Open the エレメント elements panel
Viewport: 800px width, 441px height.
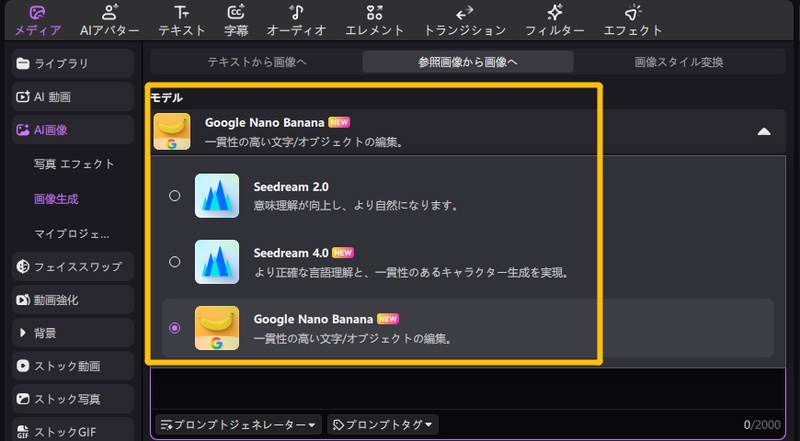(375, 20)
